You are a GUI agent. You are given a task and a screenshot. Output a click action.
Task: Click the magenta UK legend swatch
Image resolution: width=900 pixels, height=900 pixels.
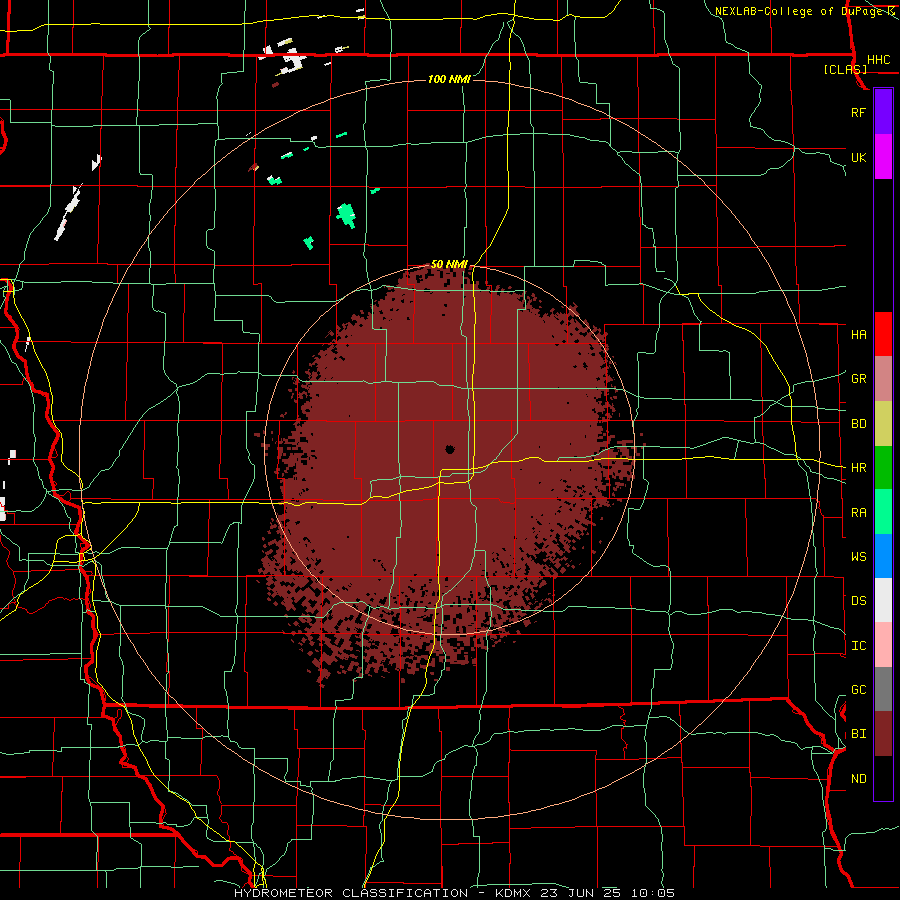click(x=883, y=157)
